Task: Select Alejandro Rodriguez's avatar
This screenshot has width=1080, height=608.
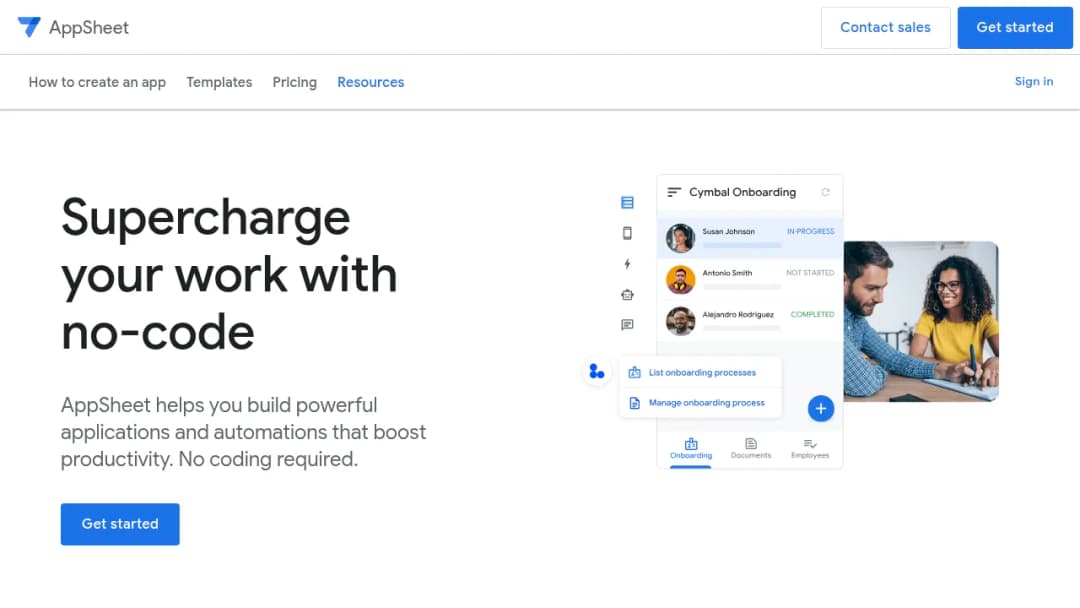Action: [680, 321]
